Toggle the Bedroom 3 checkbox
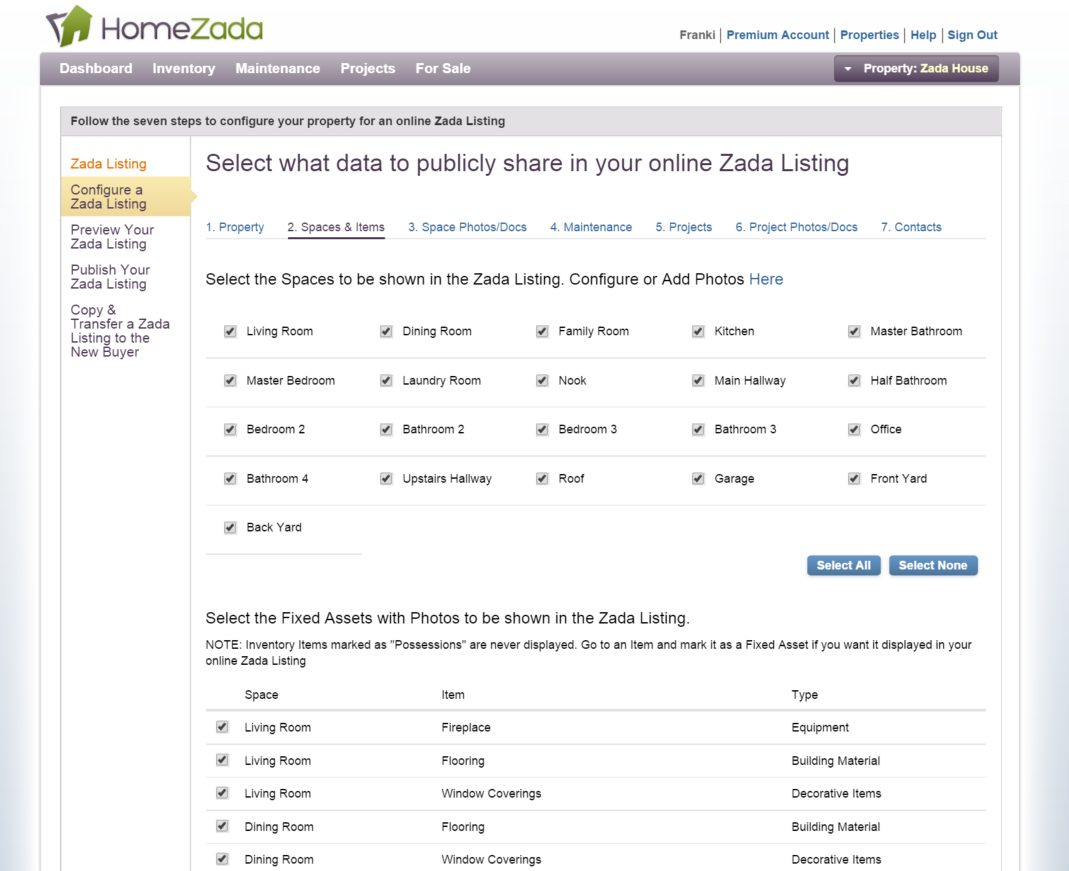 click(542, 429)
